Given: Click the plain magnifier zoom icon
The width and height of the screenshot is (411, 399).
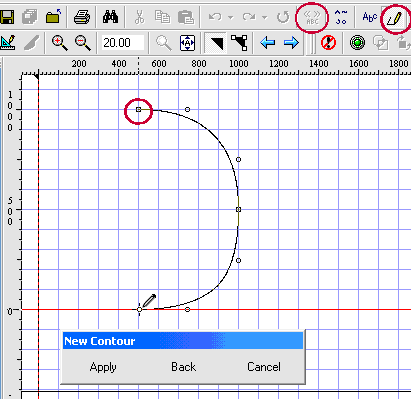Looking at the screenshot, I should [x=164, y=43].
